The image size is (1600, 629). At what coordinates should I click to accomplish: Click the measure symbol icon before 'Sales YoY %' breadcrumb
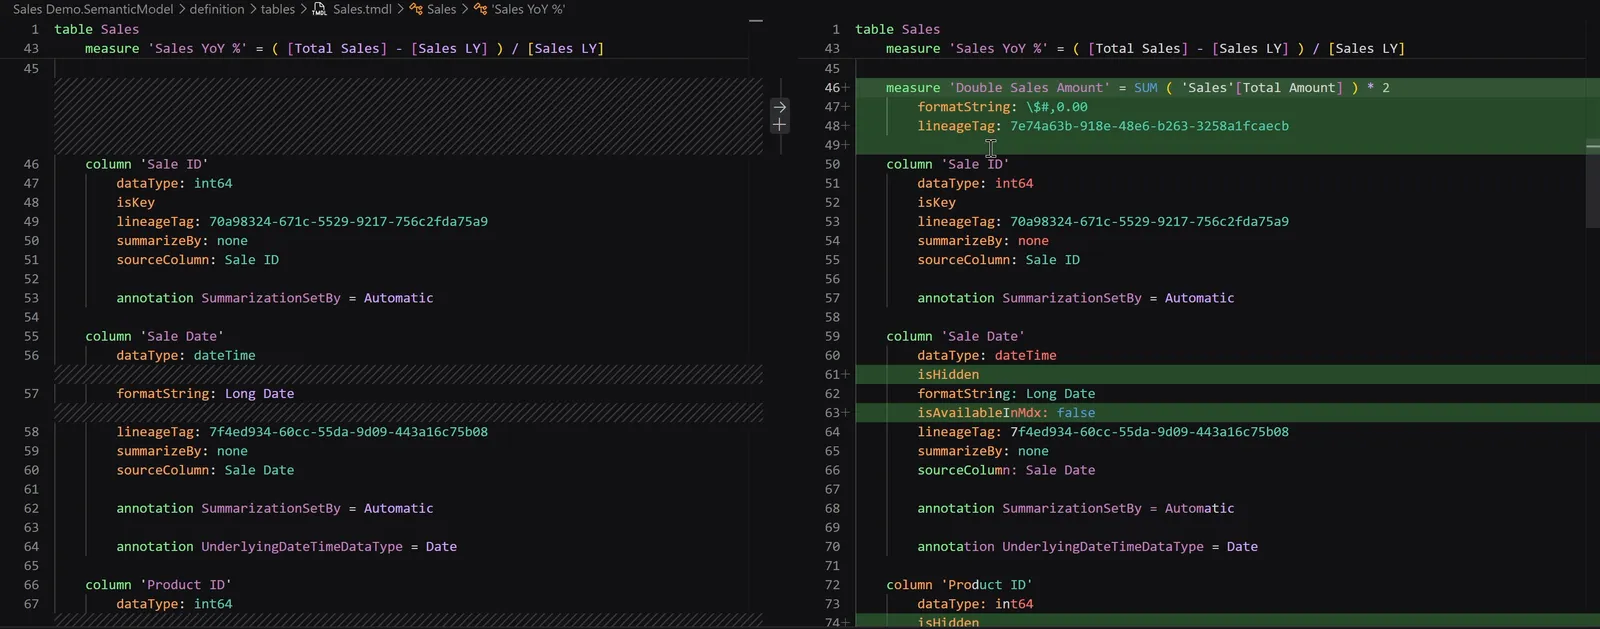pyautogui.click(x=480, y=9)
